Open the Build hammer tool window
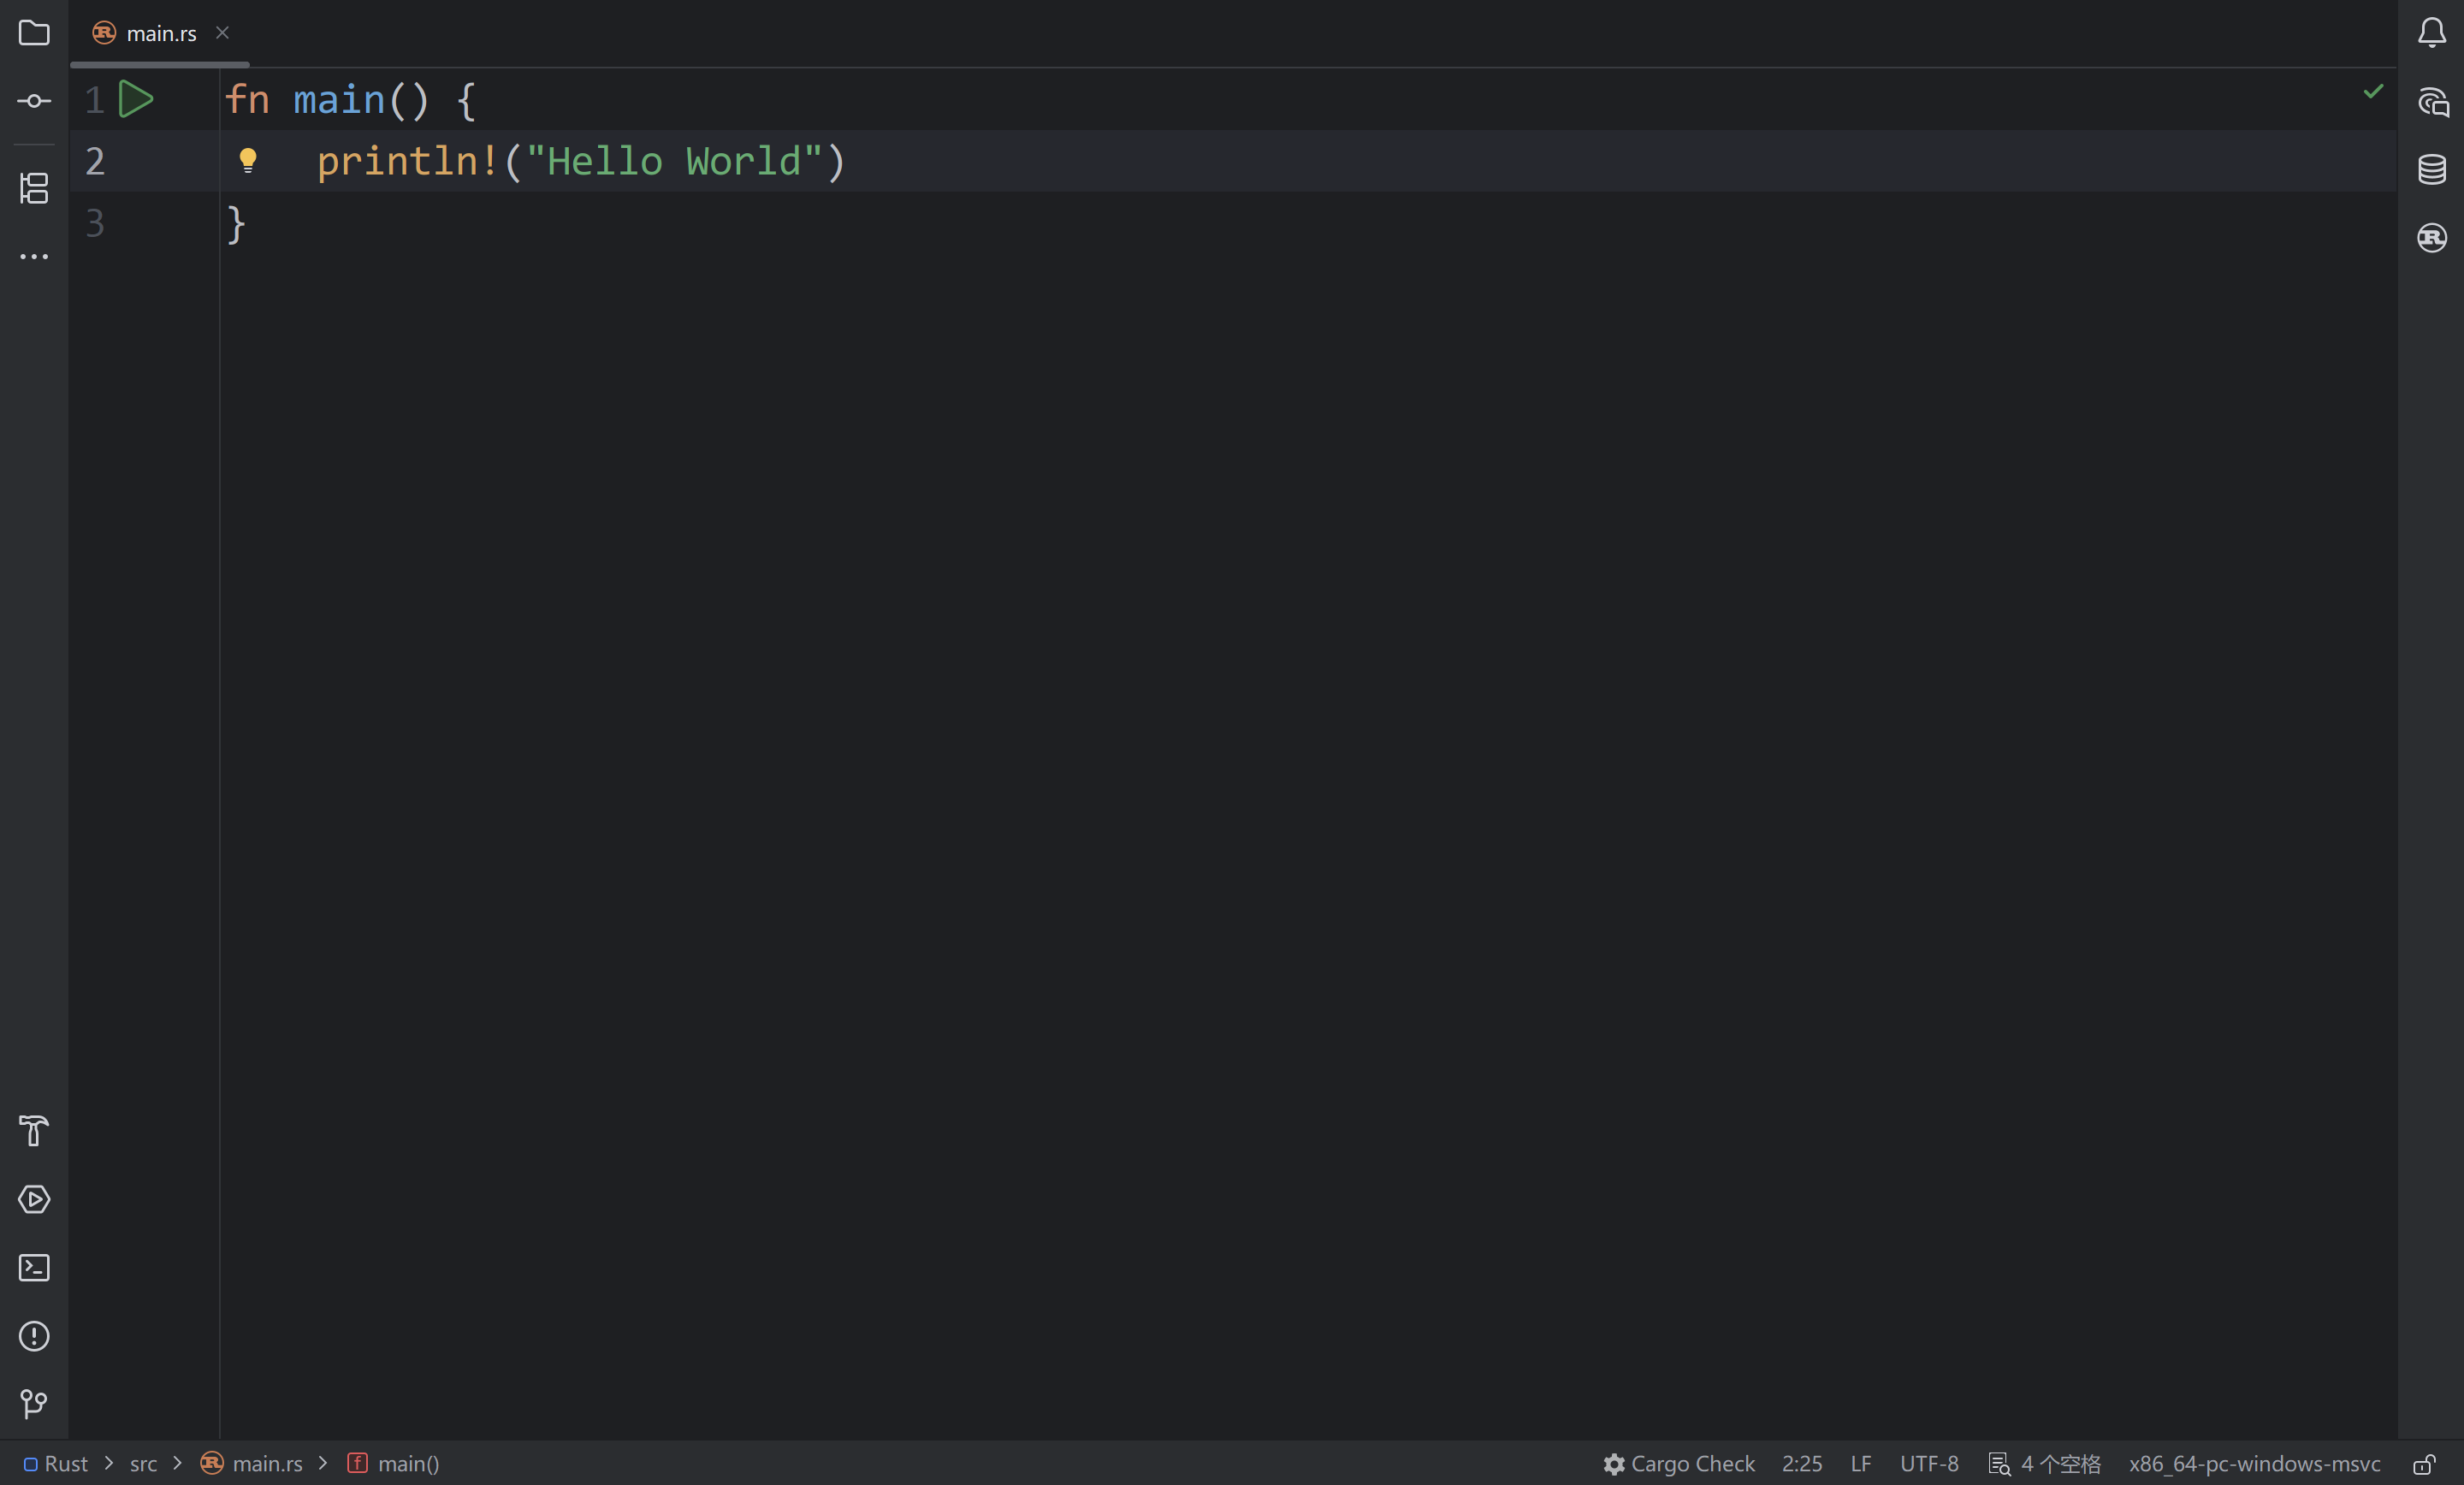Image resolution: width=2464 pixels, height=1485 pixels. pos(34,1131)
